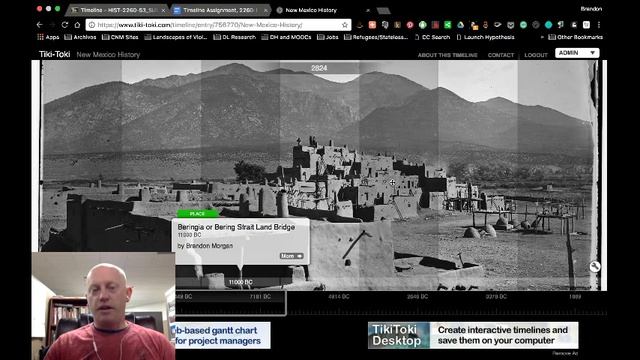Click 11000 BC timeline date marker

click(240, 282)
